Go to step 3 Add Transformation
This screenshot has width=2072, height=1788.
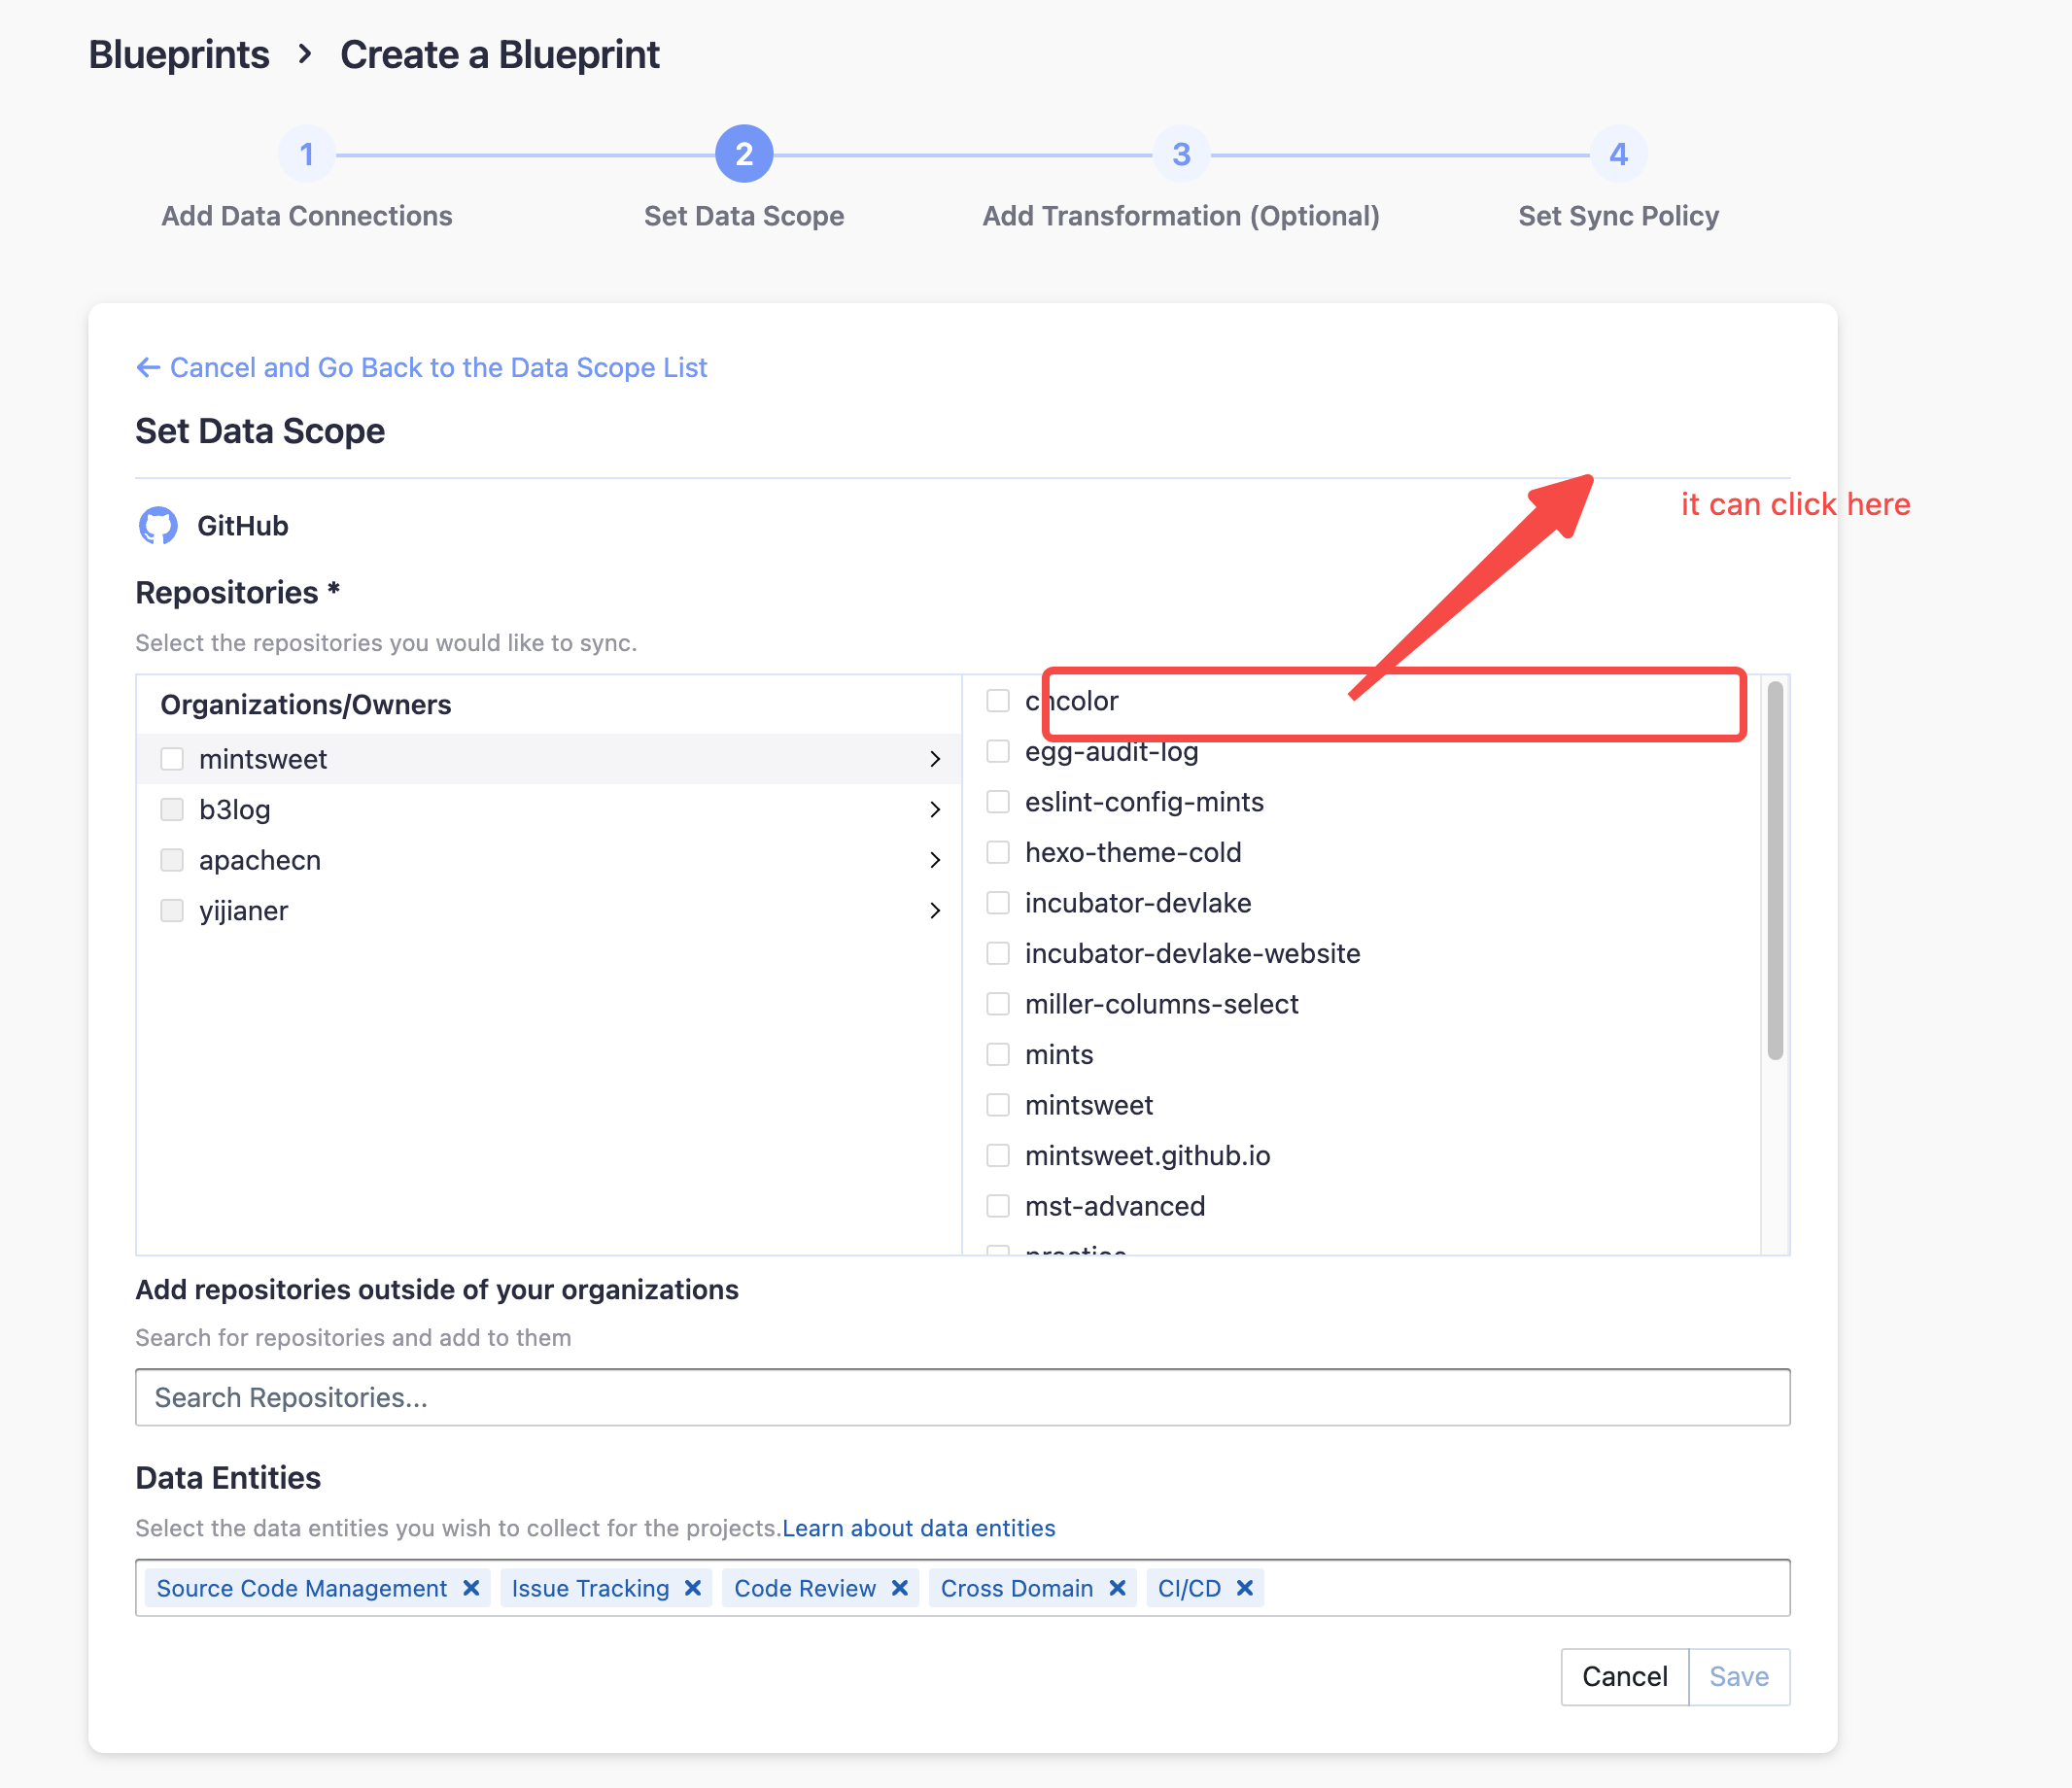(x=1180, y=154)
